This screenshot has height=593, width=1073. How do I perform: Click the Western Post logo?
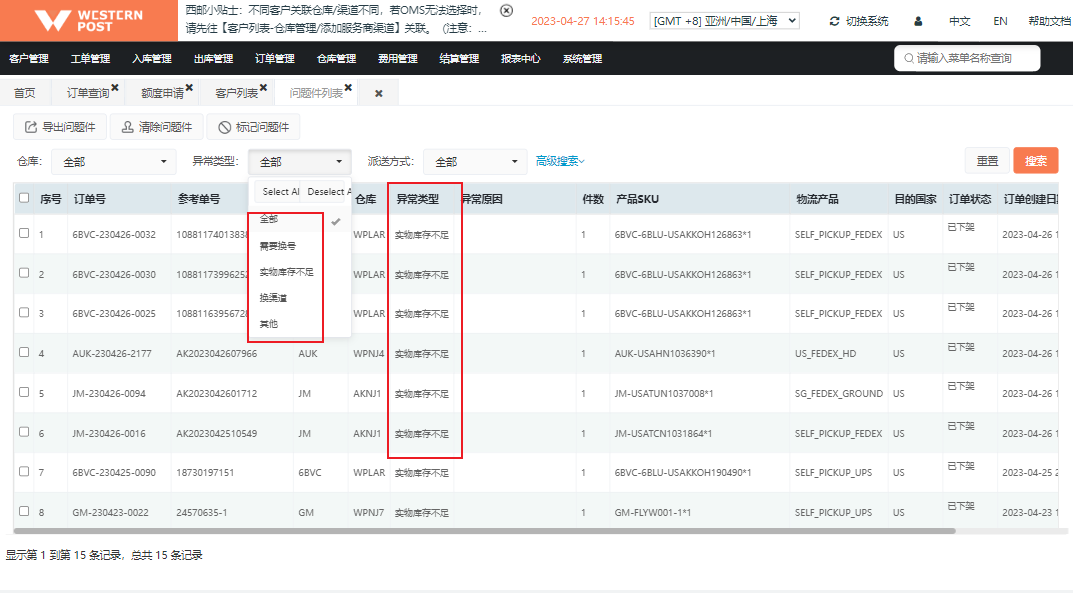click(x=89, y=21)
